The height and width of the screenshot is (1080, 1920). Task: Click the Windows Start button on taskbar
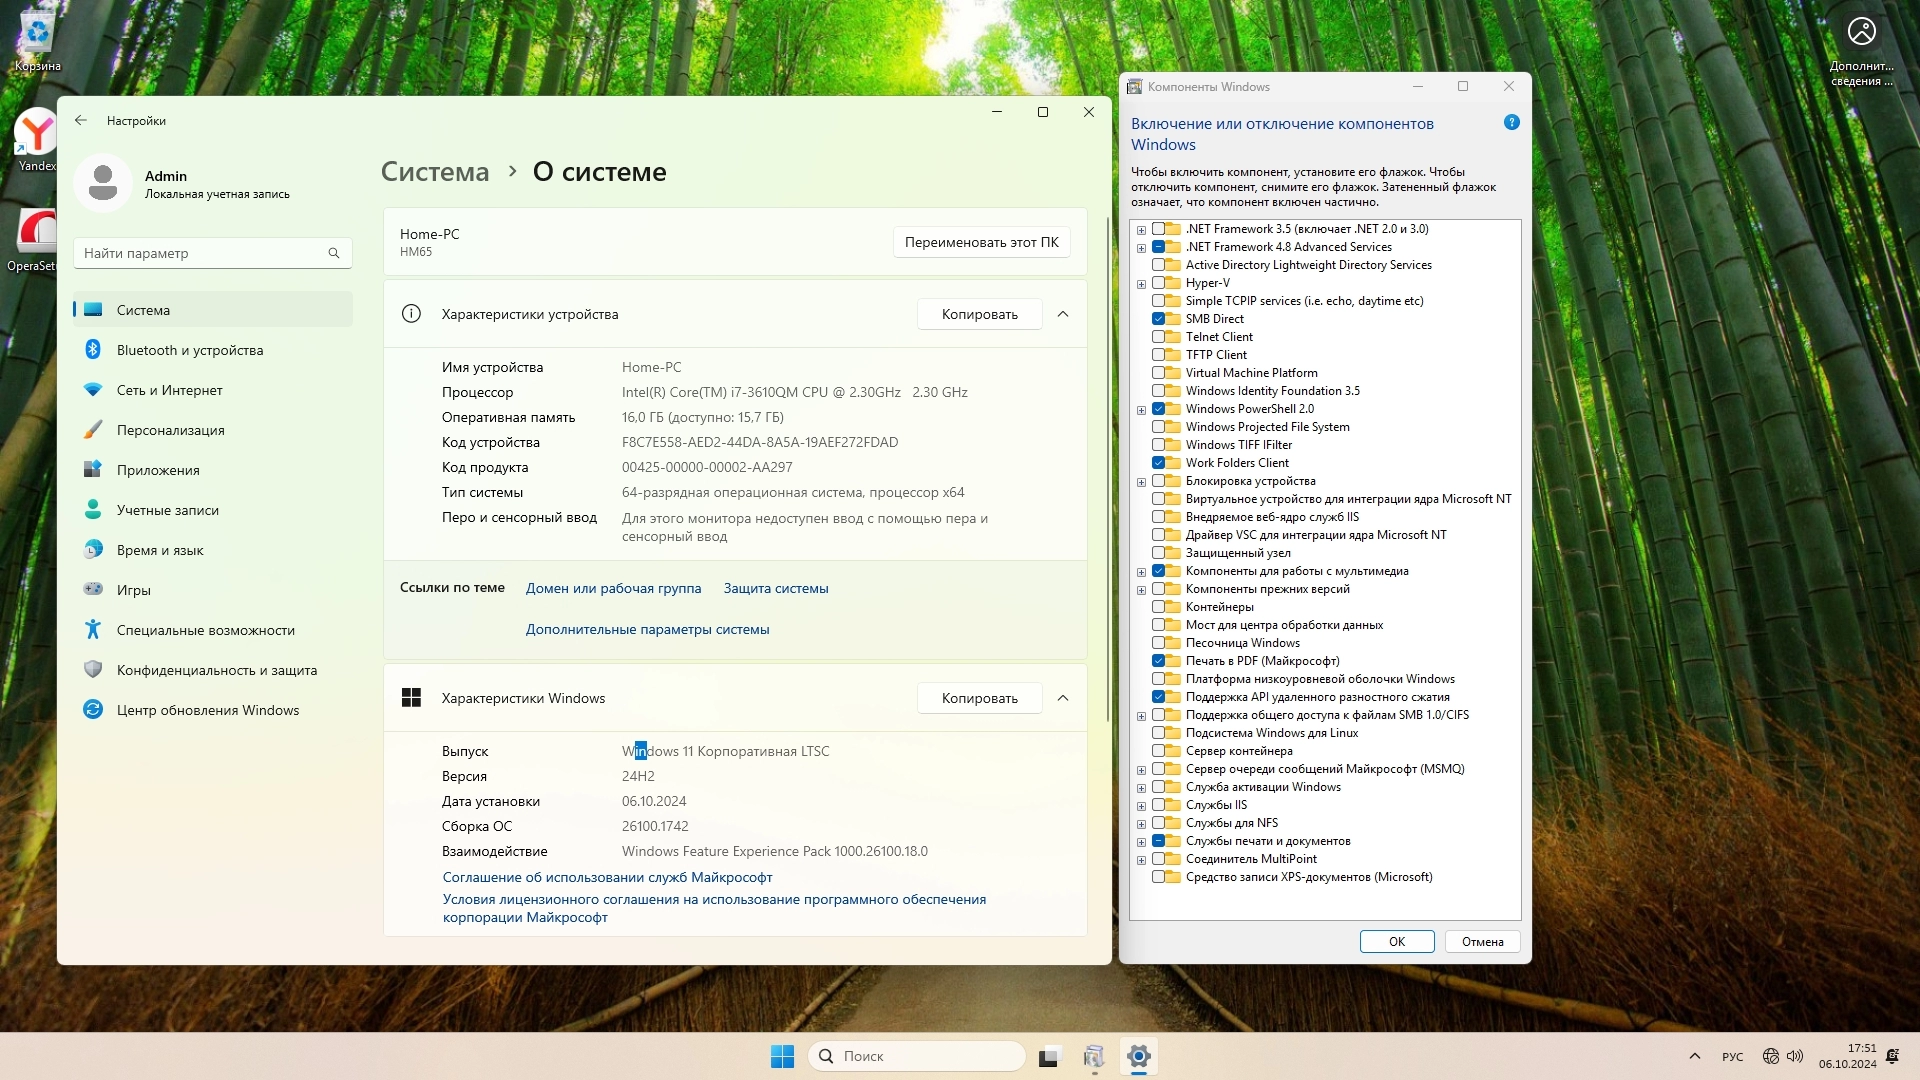tap(782, 1056)
